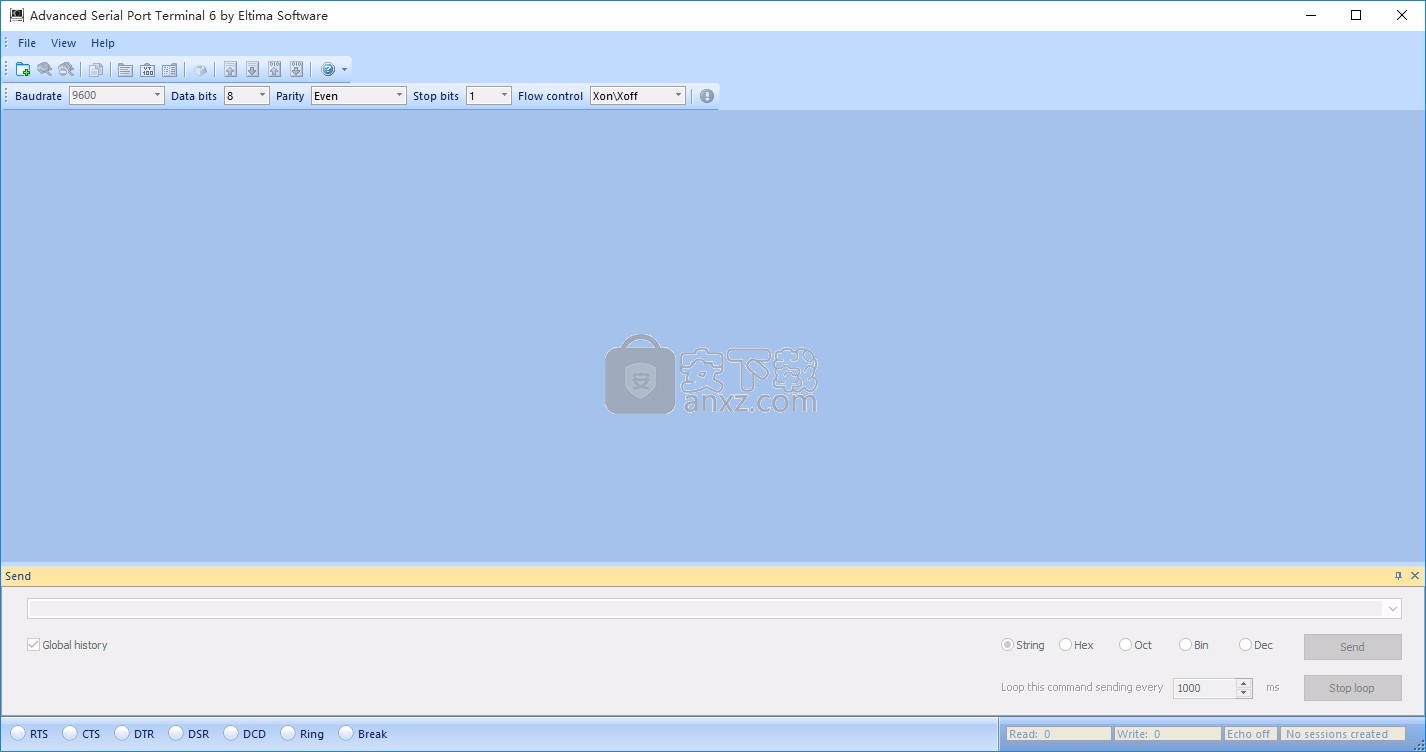Open the File menu
Screen dimensions: 1426x752
tap(27, 43)
